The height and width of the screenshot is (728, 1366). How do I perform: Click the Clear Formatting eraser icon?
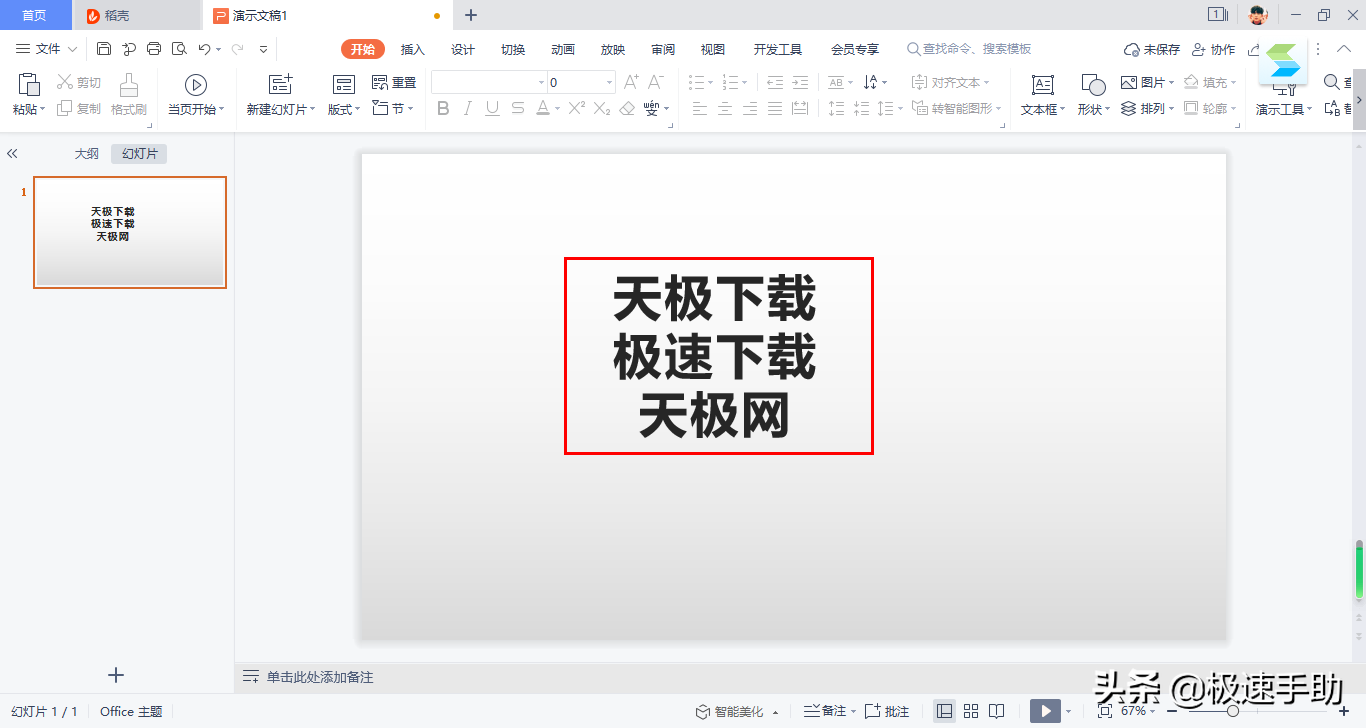[x=627, y=108]
